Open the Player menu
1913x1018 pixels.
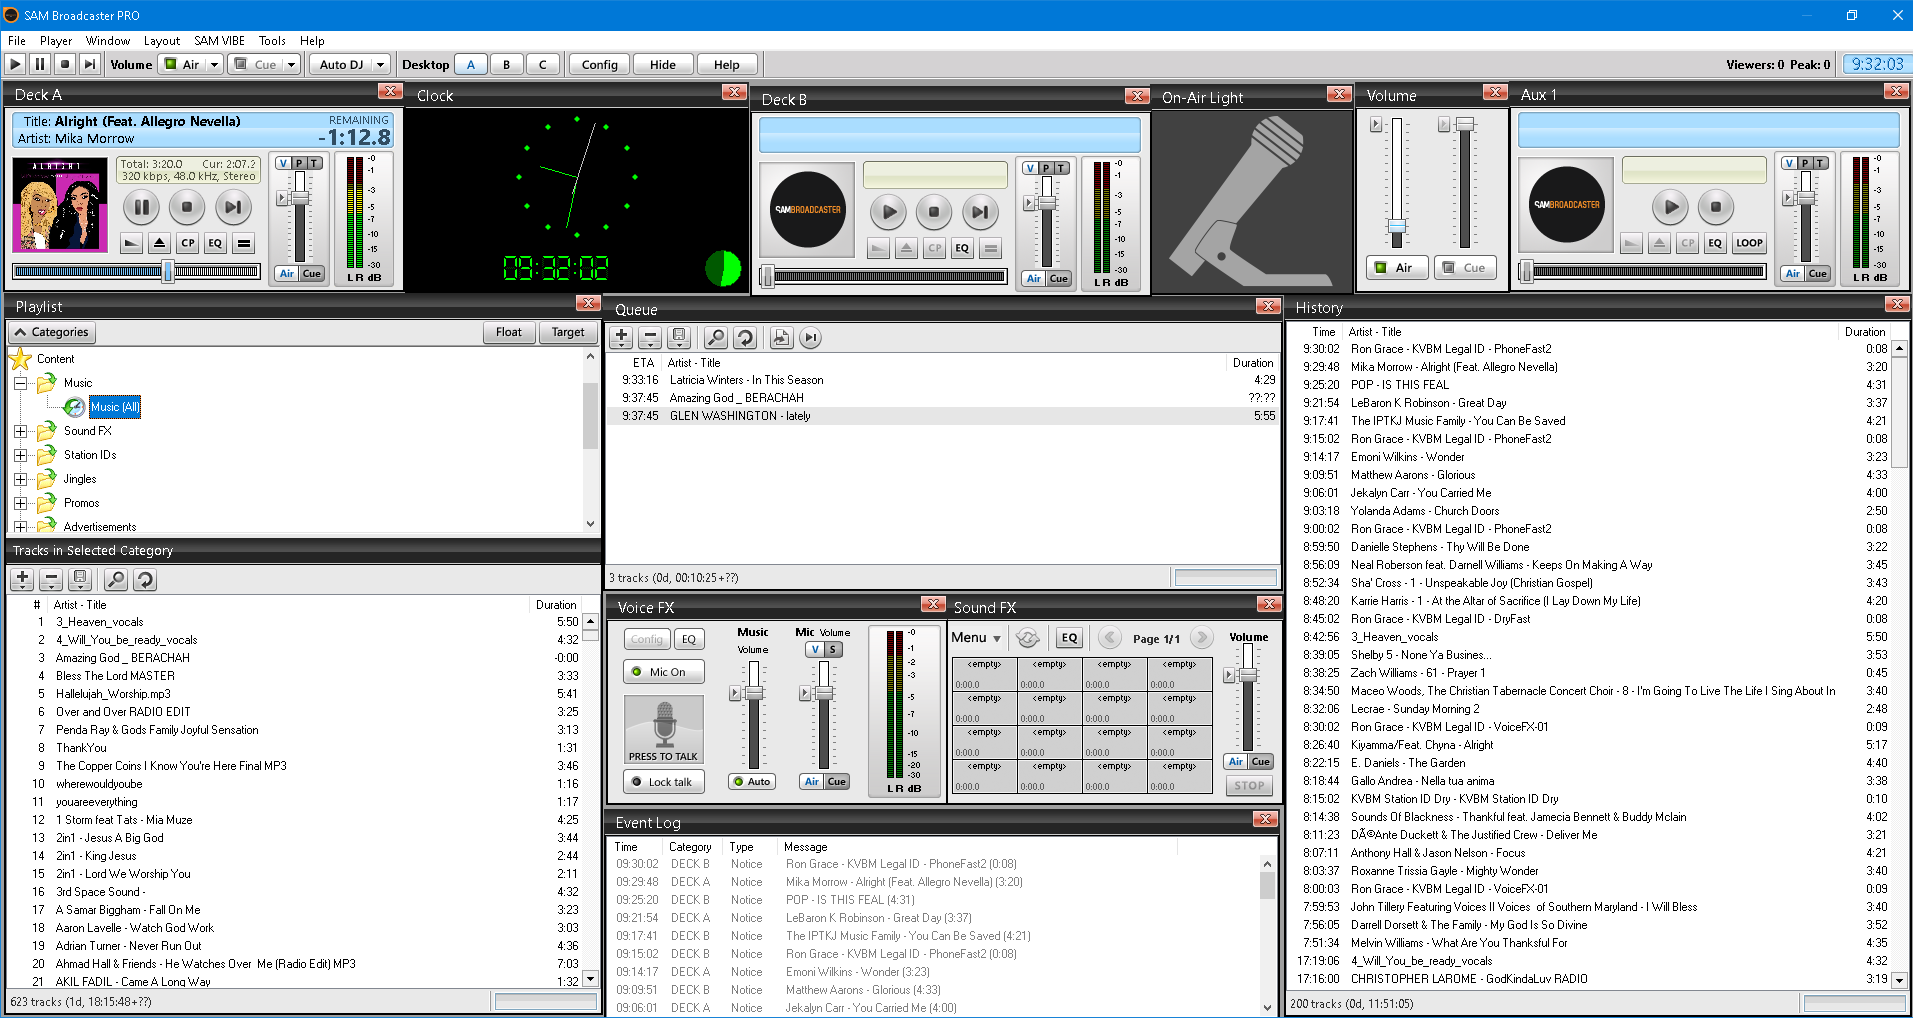pos(56,41)
